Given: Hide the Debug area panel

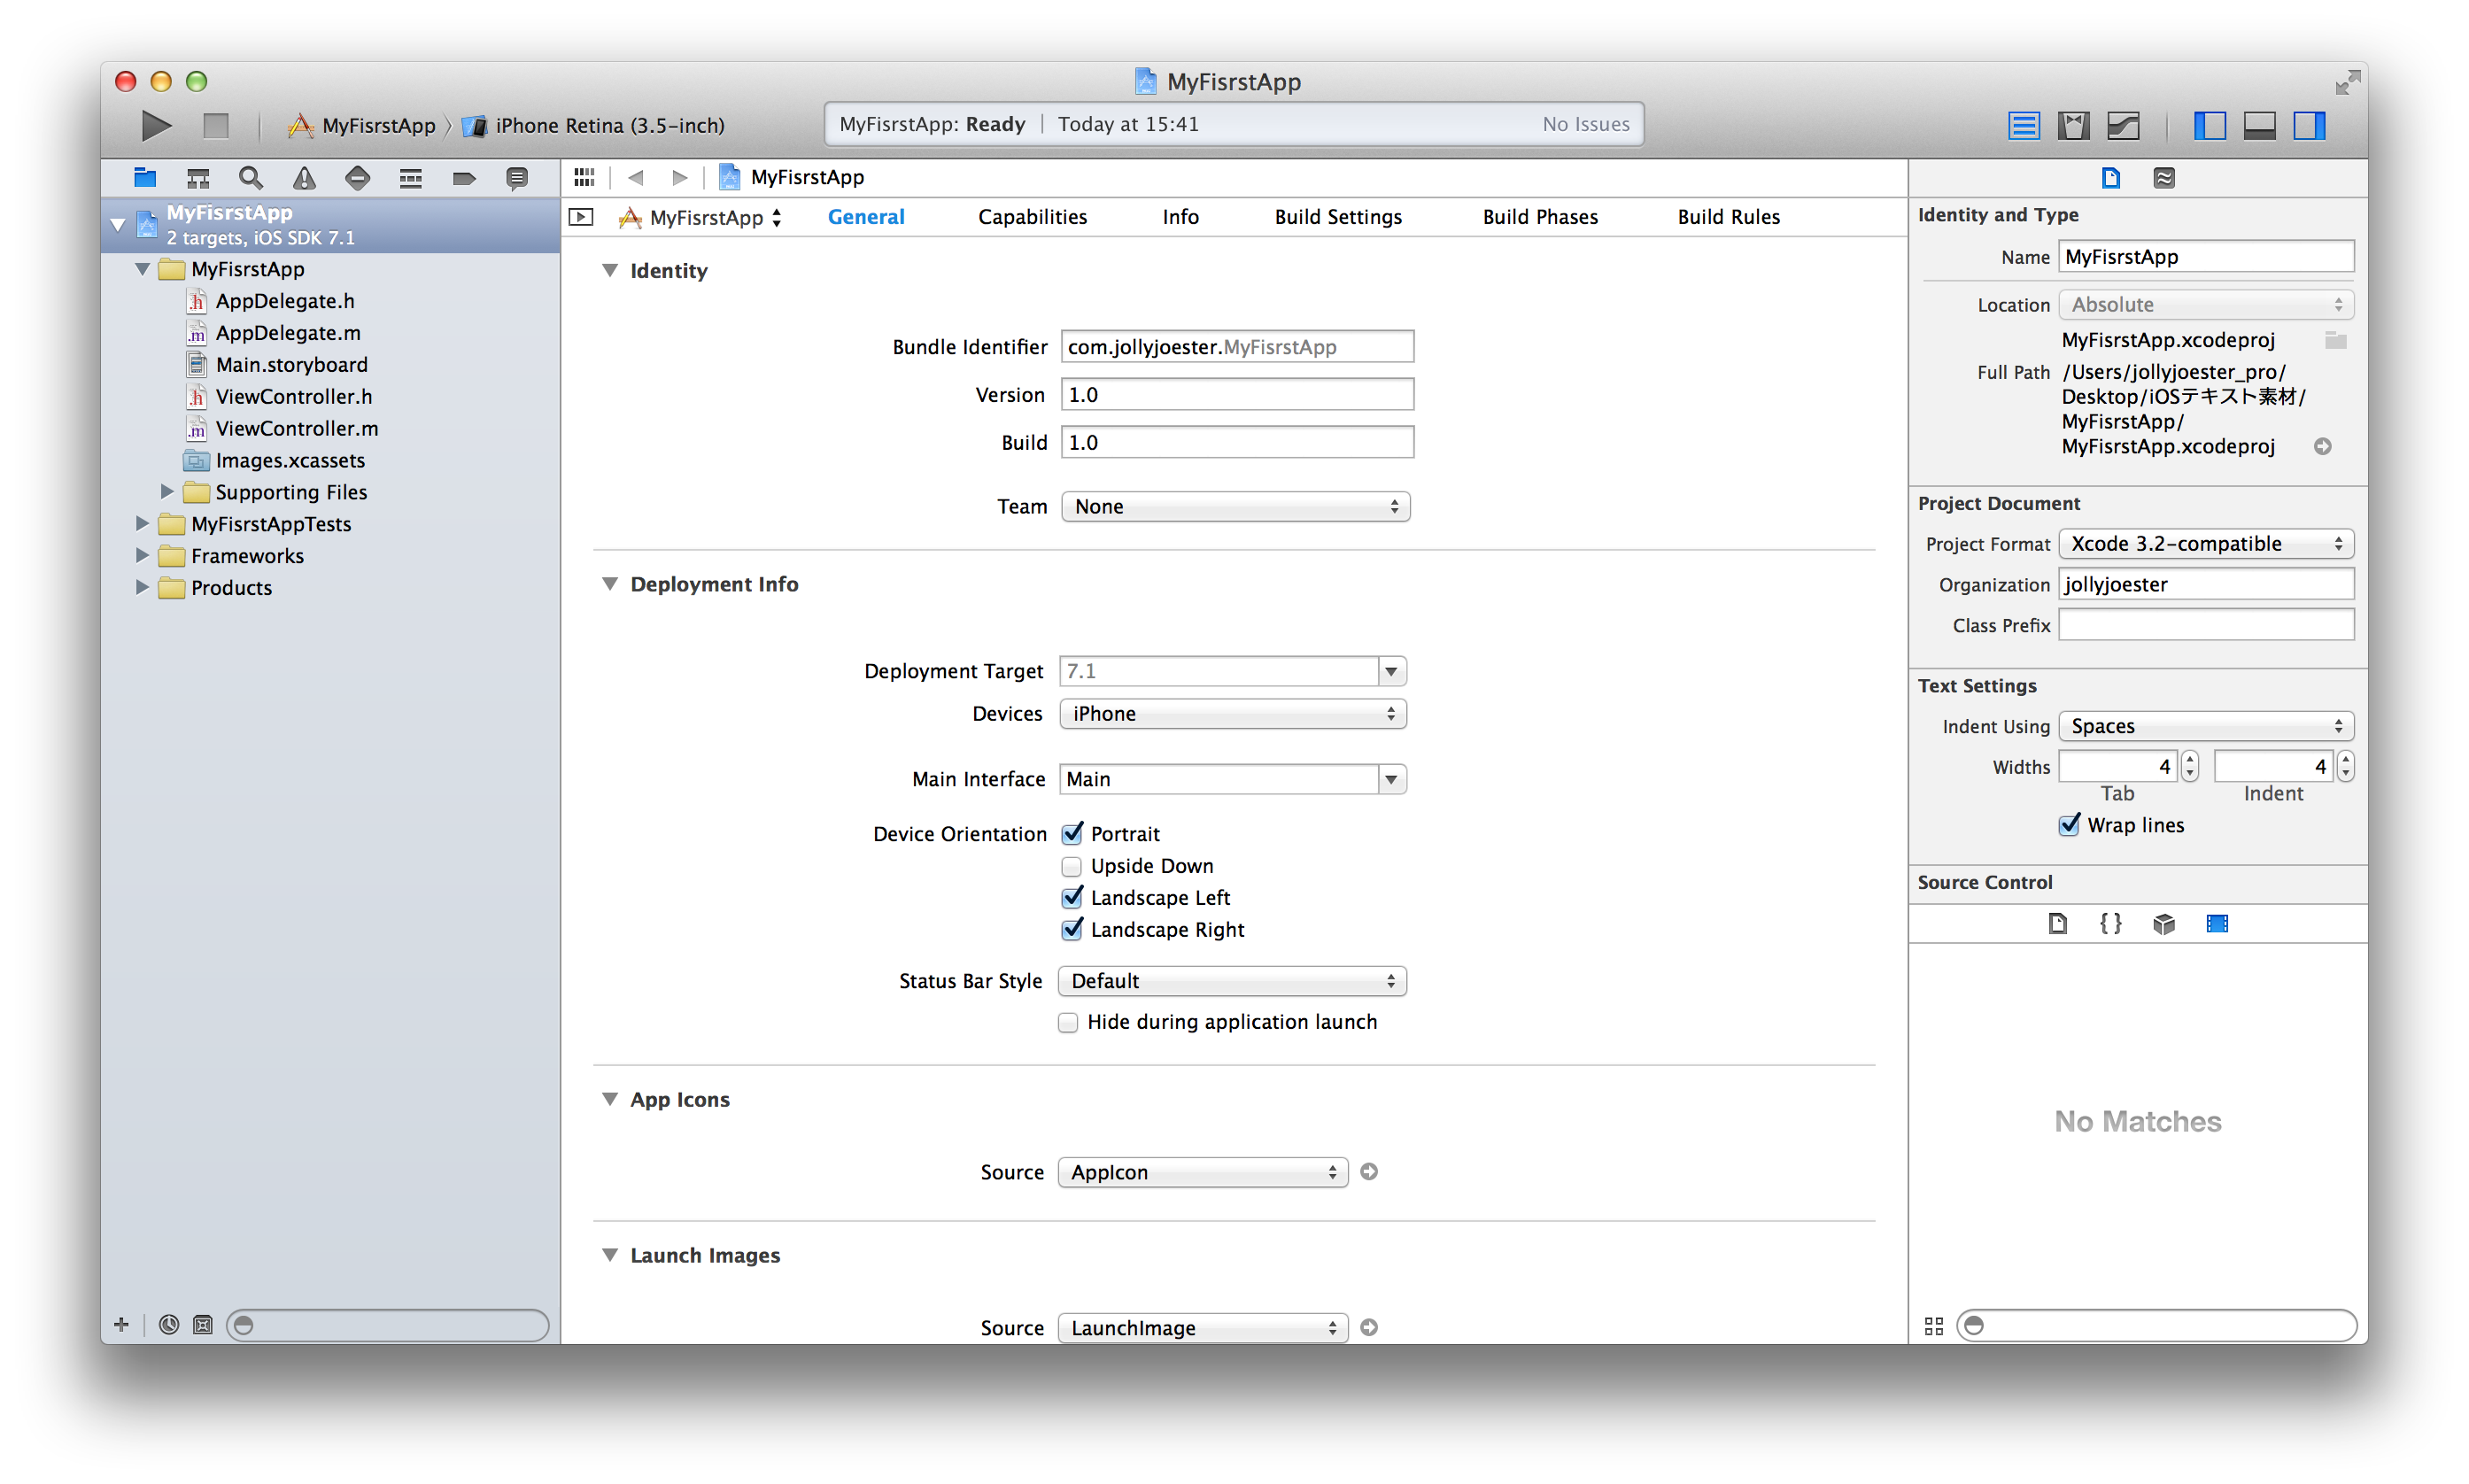Looking at the screenshot, I should [x=2259, y=125].
